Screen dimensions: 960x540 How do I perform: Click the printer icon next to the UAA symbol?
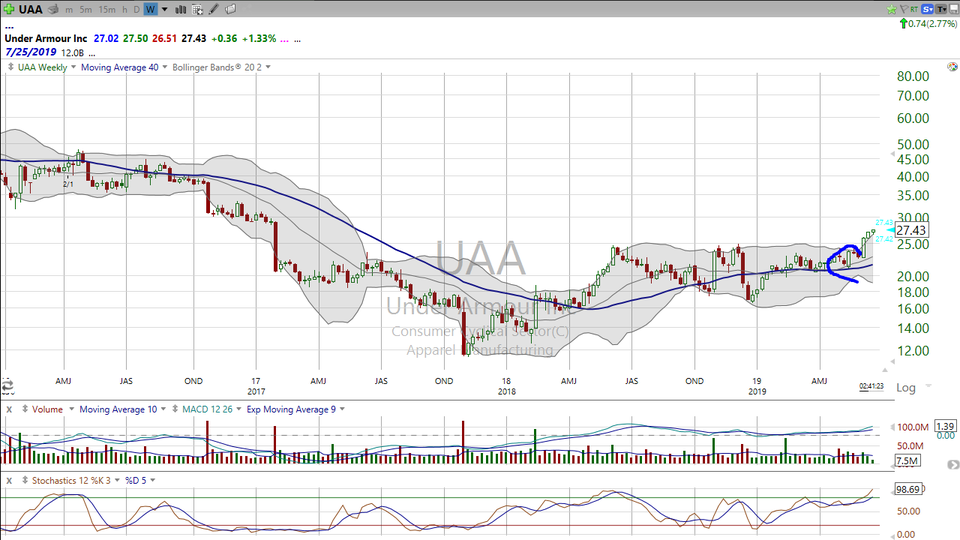coord(53,9)
